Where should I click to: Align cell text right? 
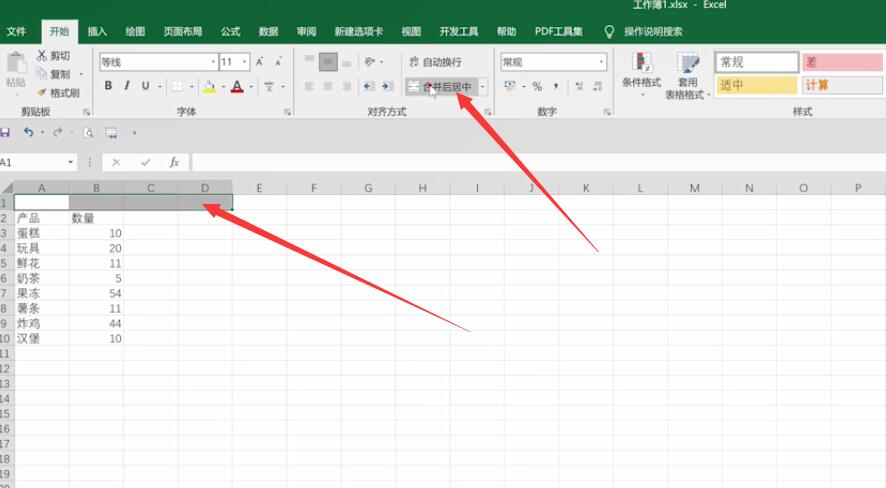pyautogui.click(x=347, y=86)
